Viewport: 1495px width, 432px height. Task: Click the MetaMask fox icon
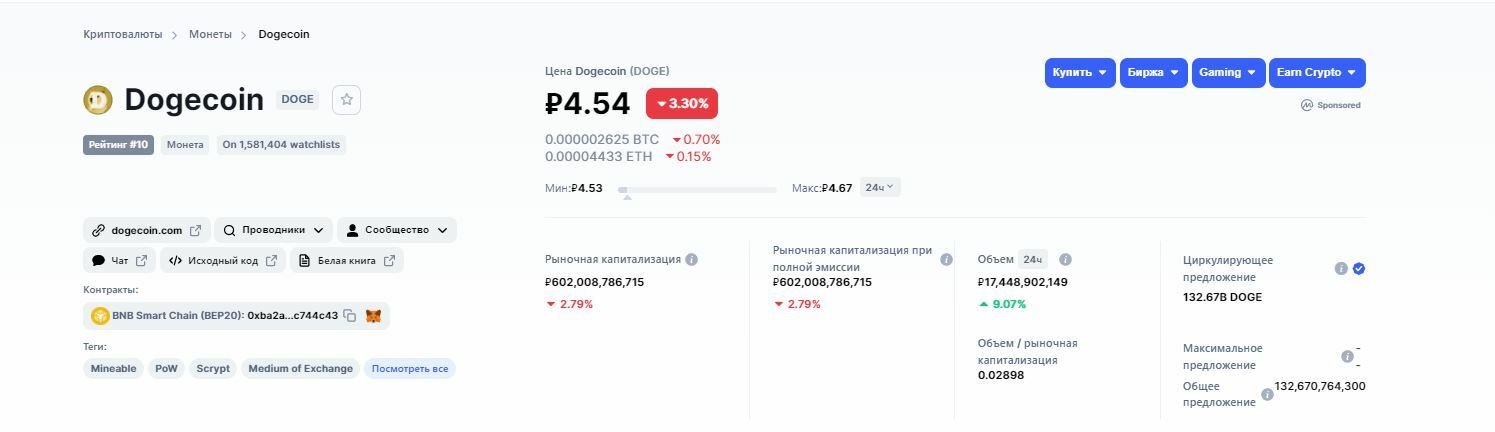click(x=373, y=316)
